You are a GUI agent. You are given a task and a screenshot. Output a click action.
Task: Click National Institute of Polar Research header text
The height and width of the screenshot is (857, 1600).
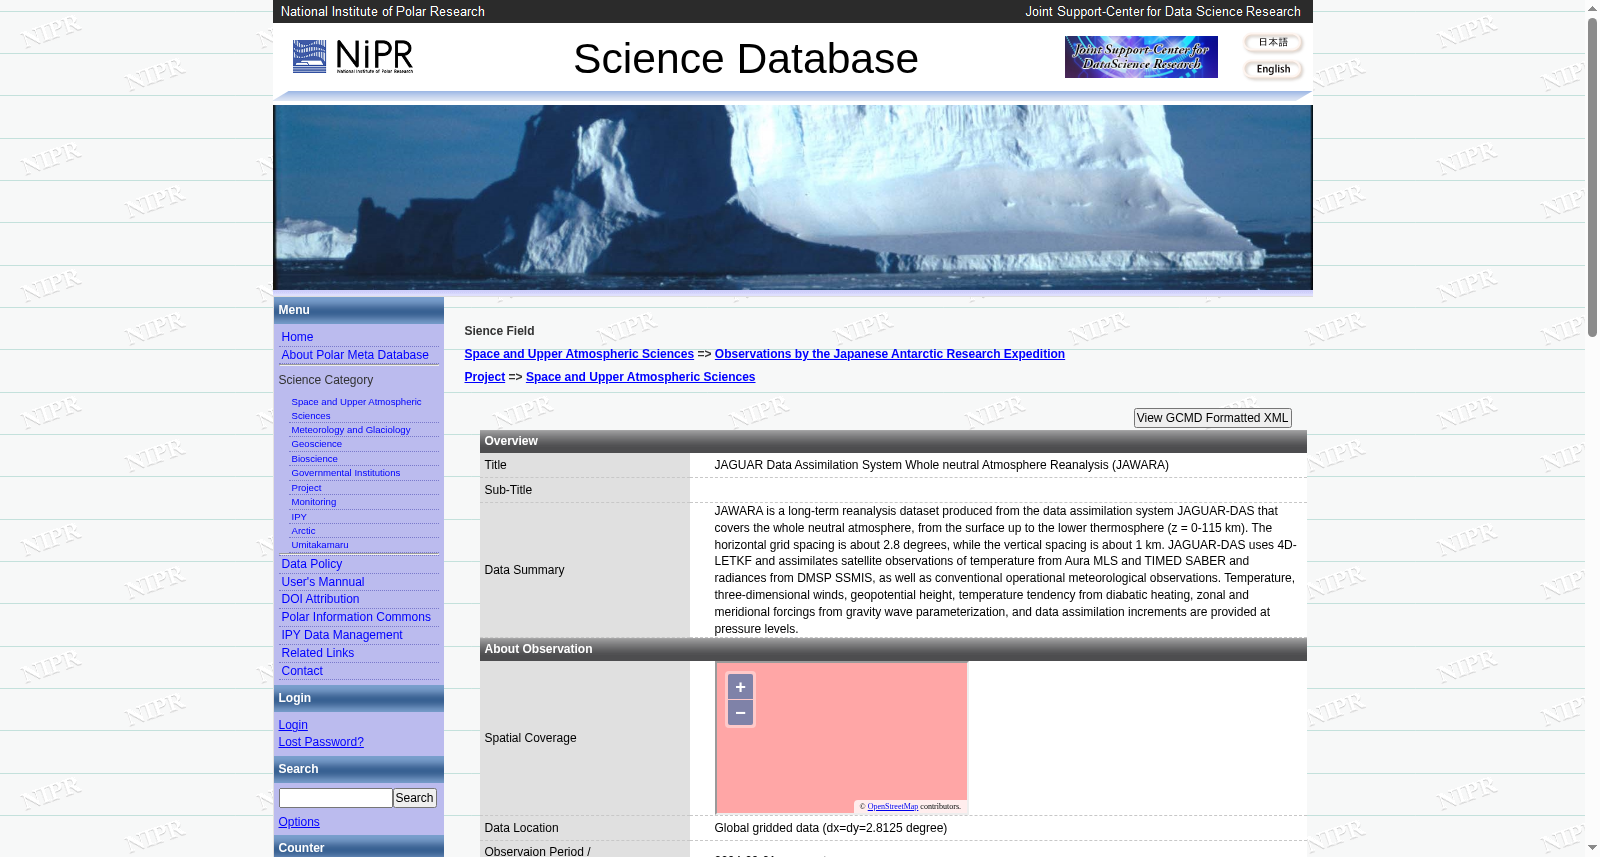click(382, 11)
